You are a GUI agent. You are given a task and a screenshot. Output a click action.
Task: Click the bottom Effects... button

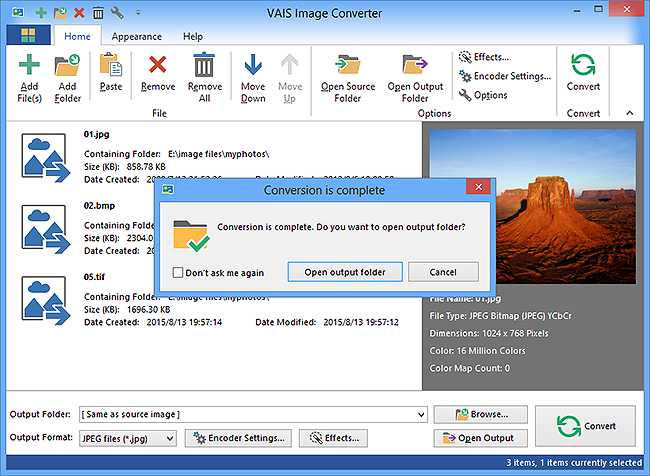[x=333, y=438]
